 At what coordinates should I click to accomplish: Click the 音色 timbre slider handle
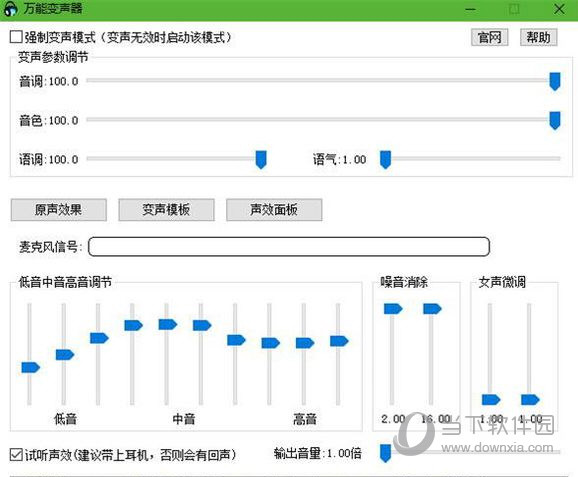pos(555,121)
